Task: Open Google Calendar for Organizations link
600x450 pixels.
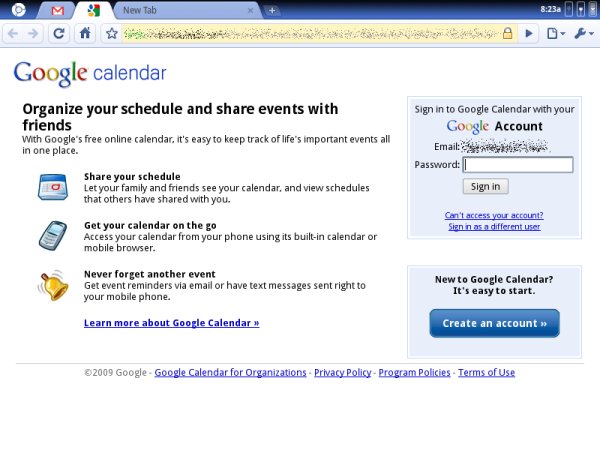Action: [x=230, y=372]
